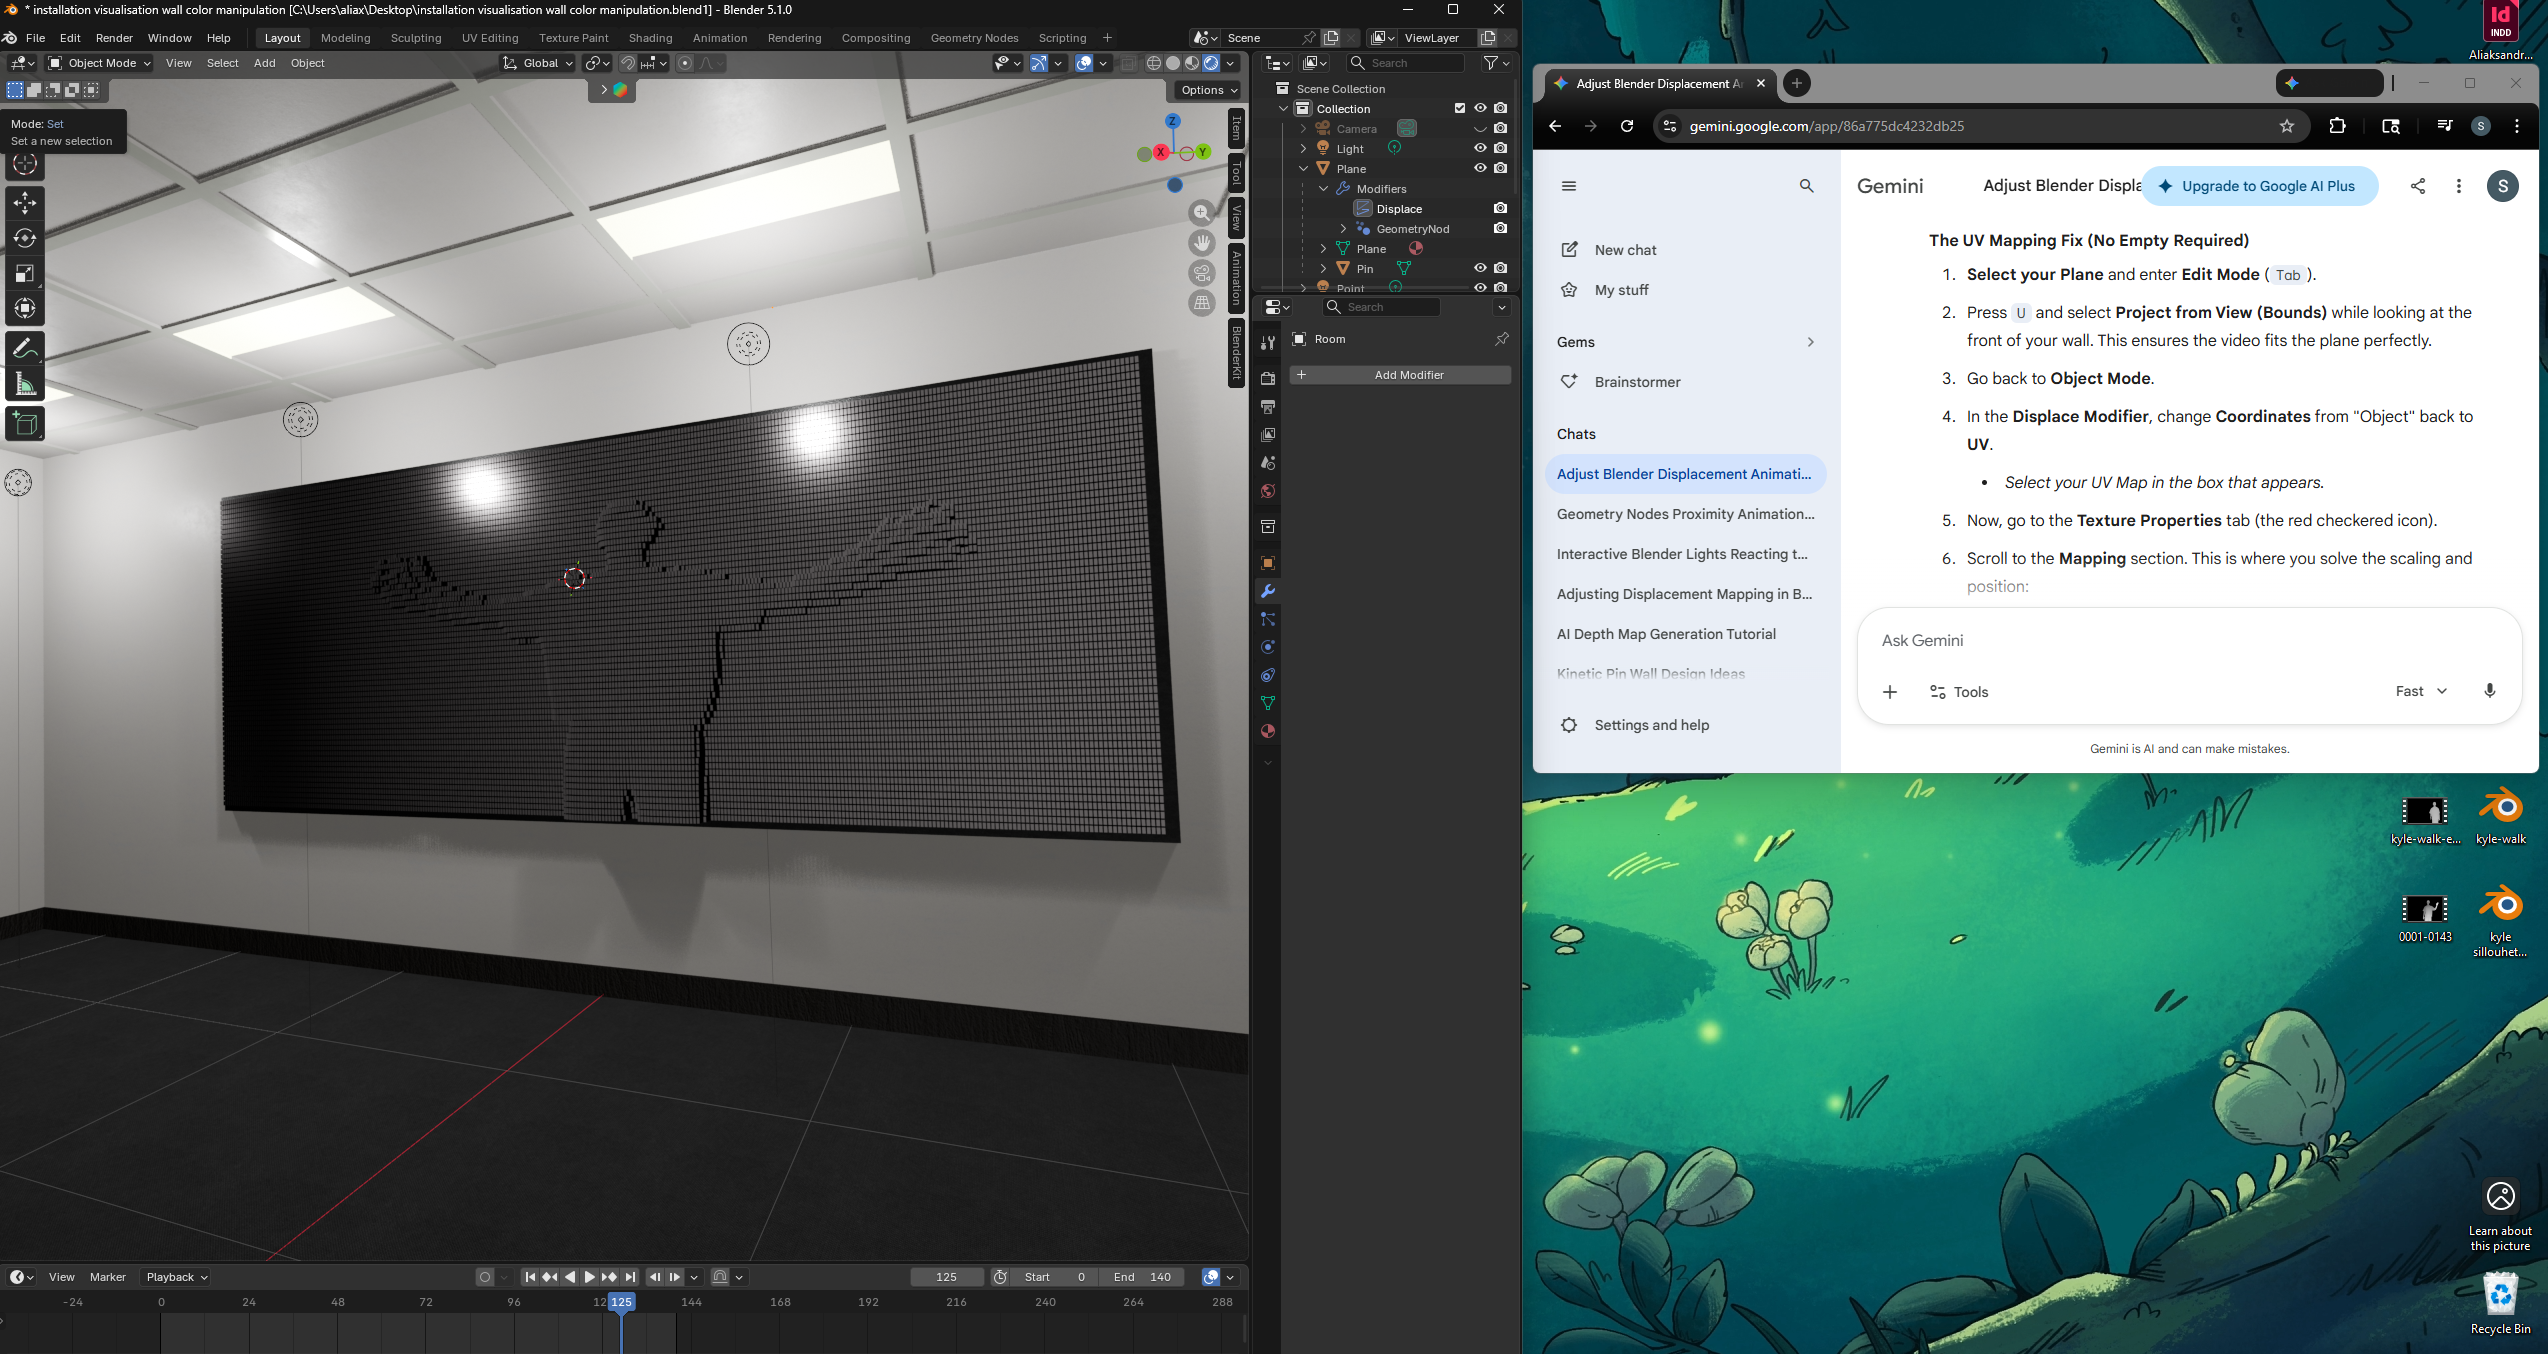The image size is (2548, 1354).
Task: Pin the Room properties panel
Action: pos(1501,339)
